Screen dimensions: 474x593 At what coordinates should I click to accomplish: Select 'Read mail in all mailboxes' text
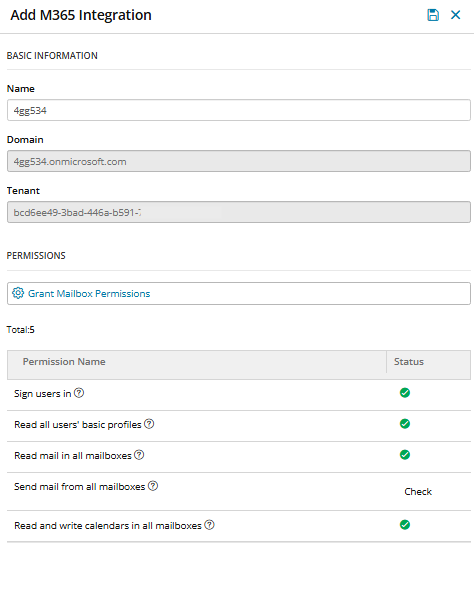73,456
